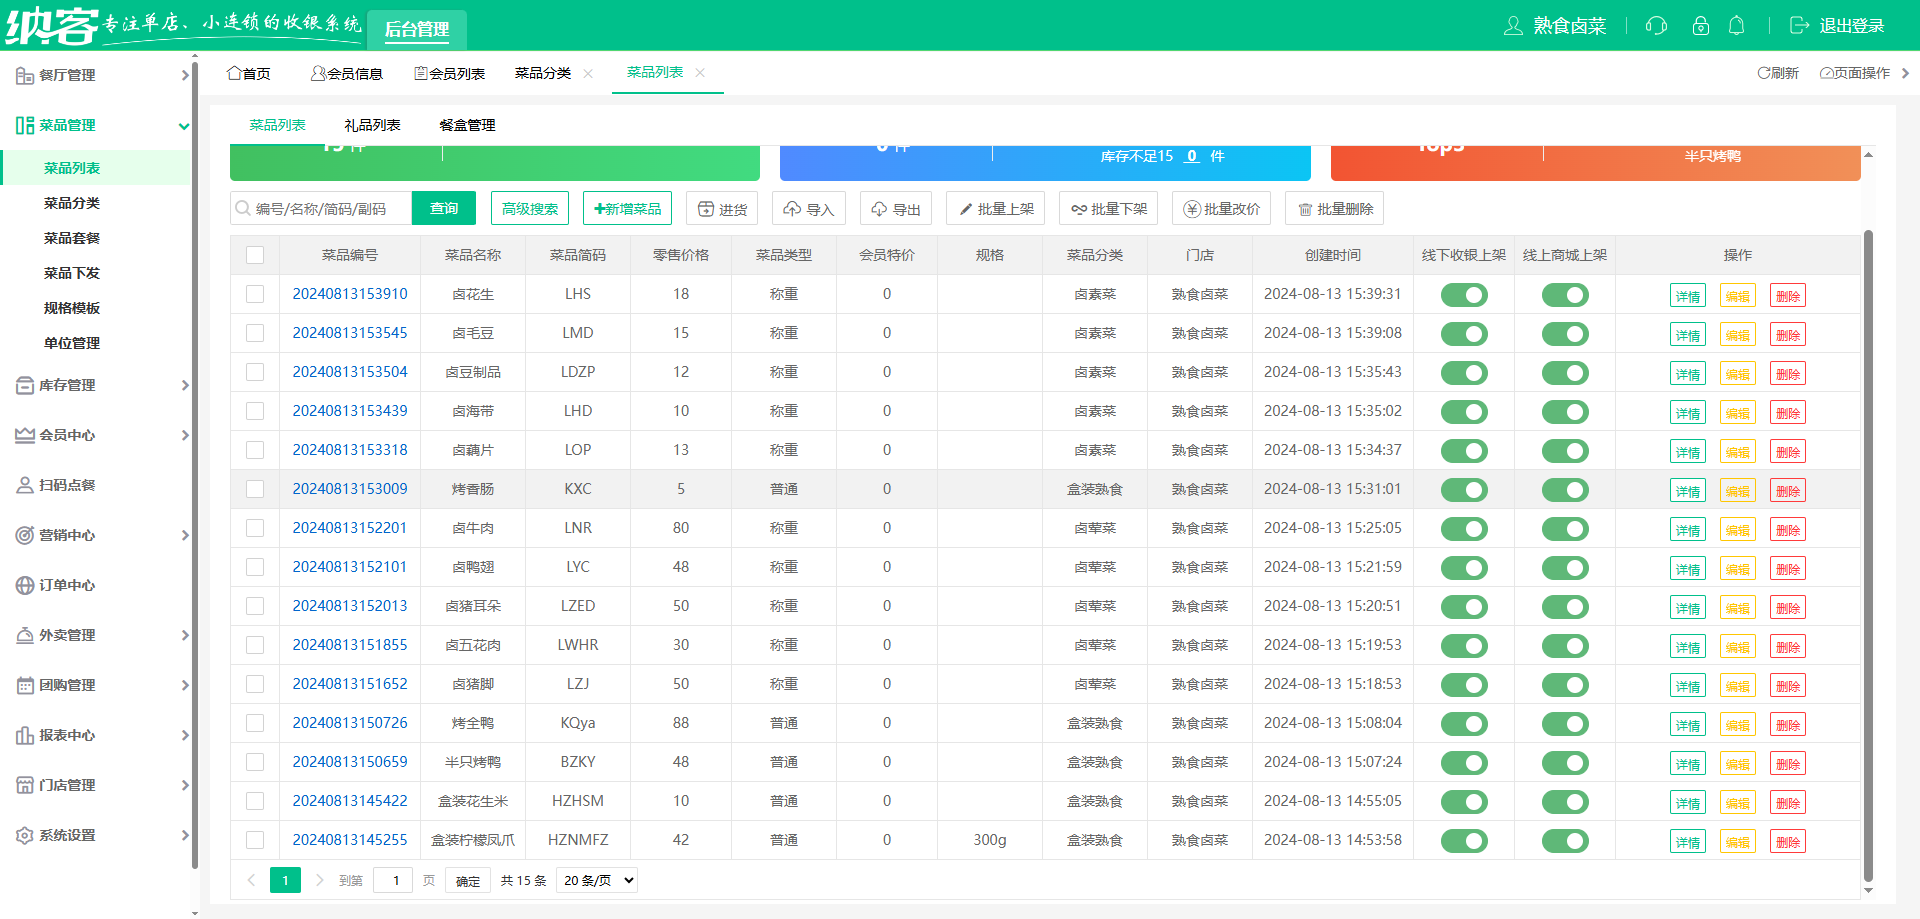The image size is (1920, 919).
Task: Open the 20 条/页 page size dropdown
Action: [598, 880]
